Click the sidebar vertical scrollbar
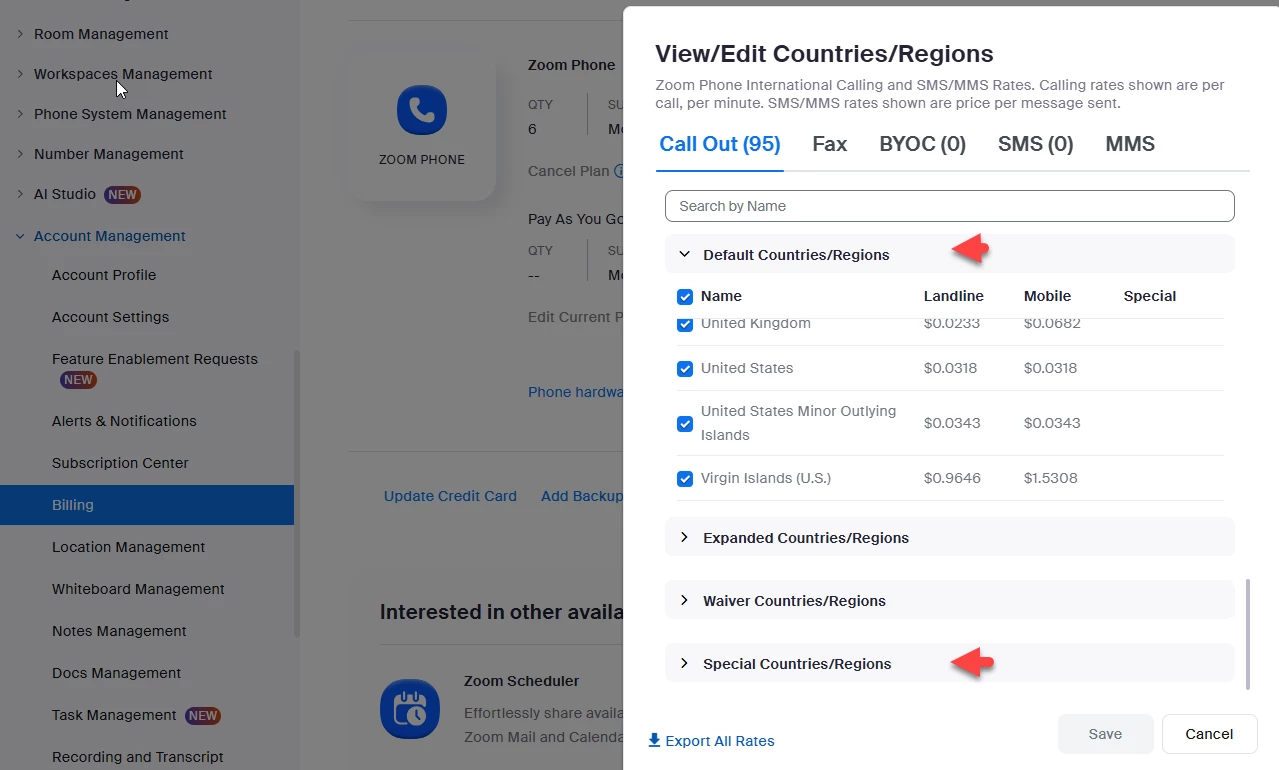This screenshot has height=770, width=1279. tap(297, 494)
